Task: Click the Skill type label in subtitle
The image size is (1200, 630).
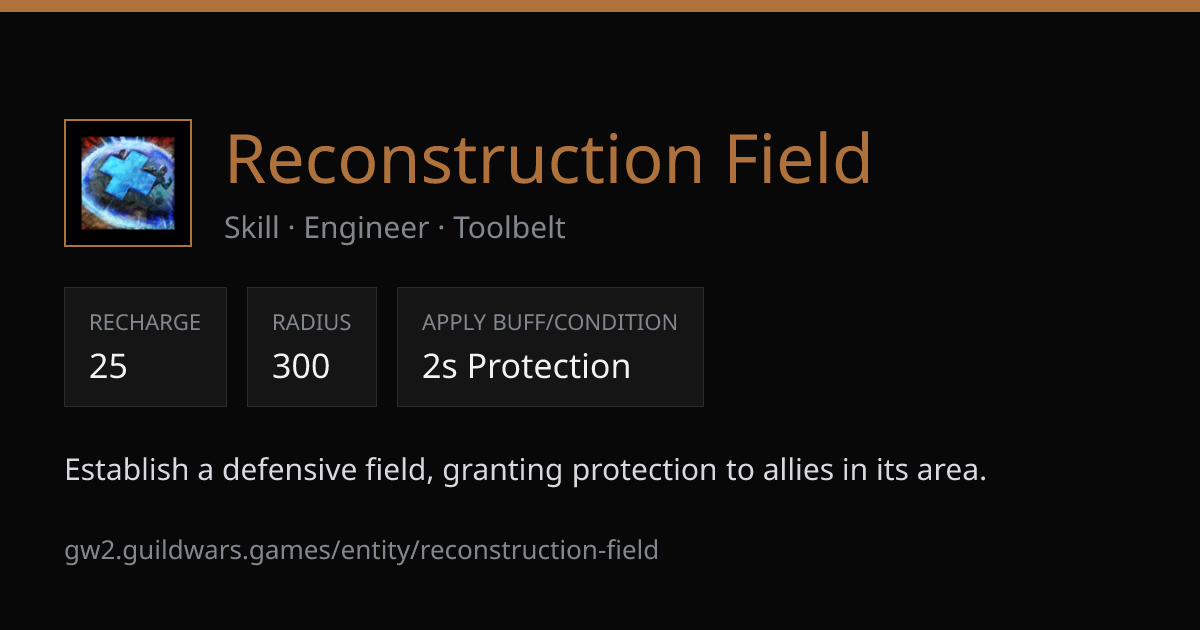Action: [x=251, y=228]
